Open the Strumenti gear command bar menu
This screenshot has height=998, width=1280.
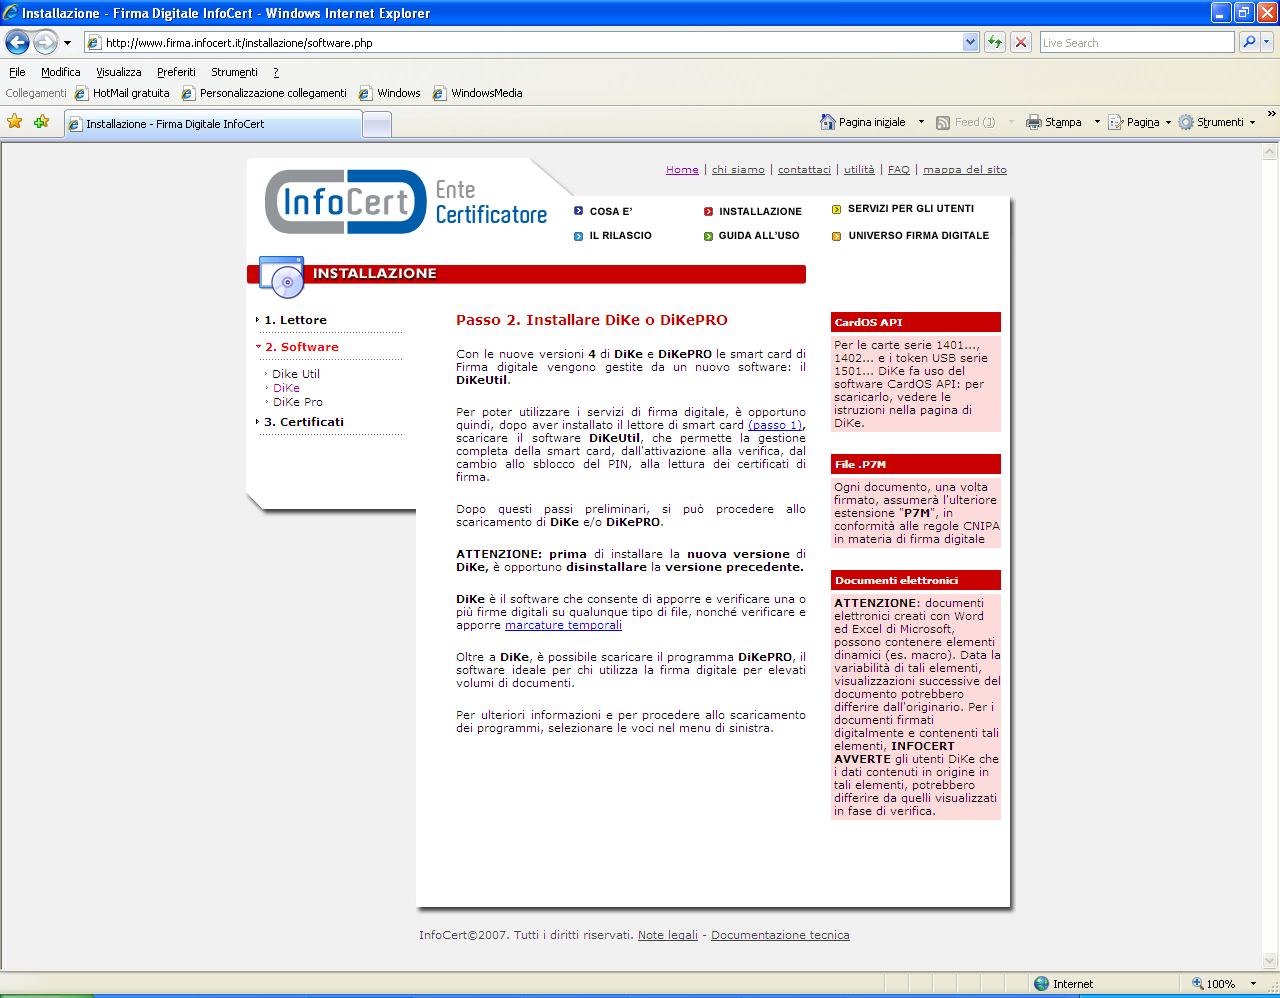click(1216, 122)
